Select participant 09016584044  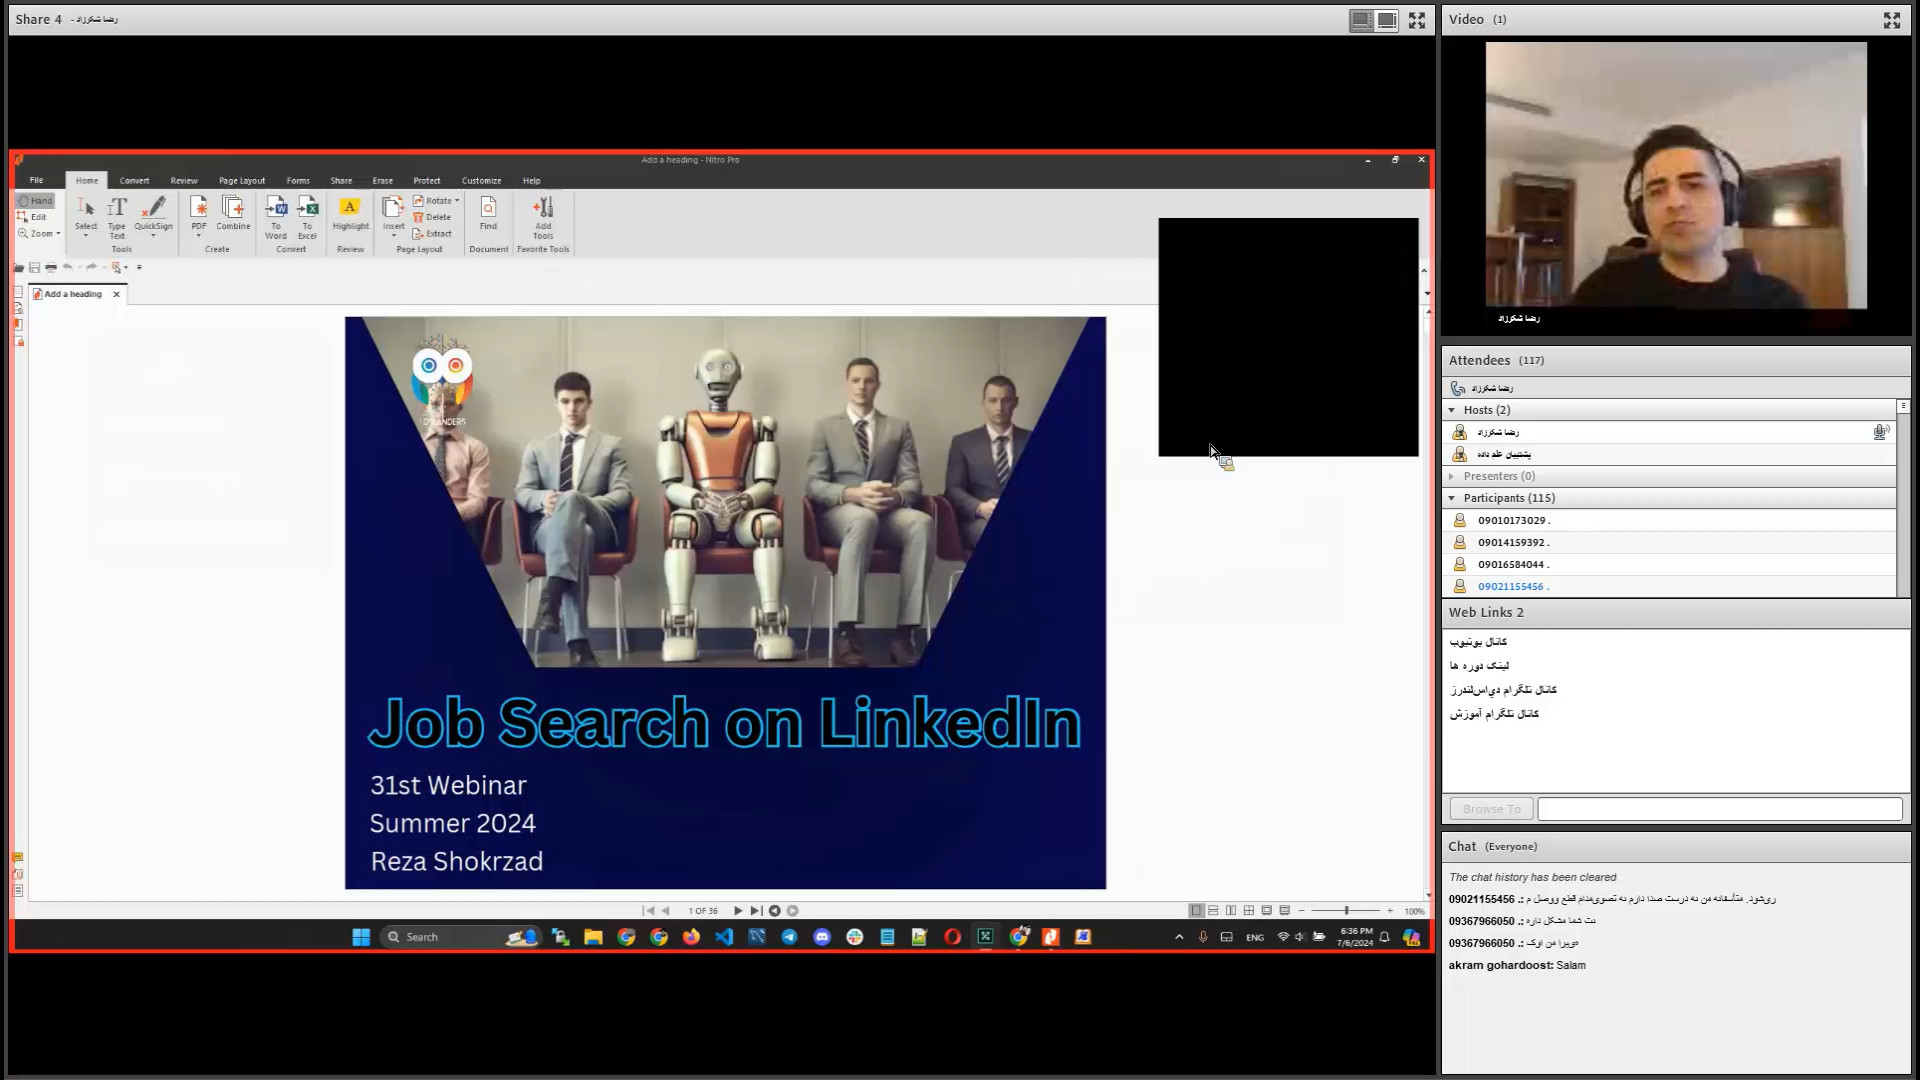1669,564
